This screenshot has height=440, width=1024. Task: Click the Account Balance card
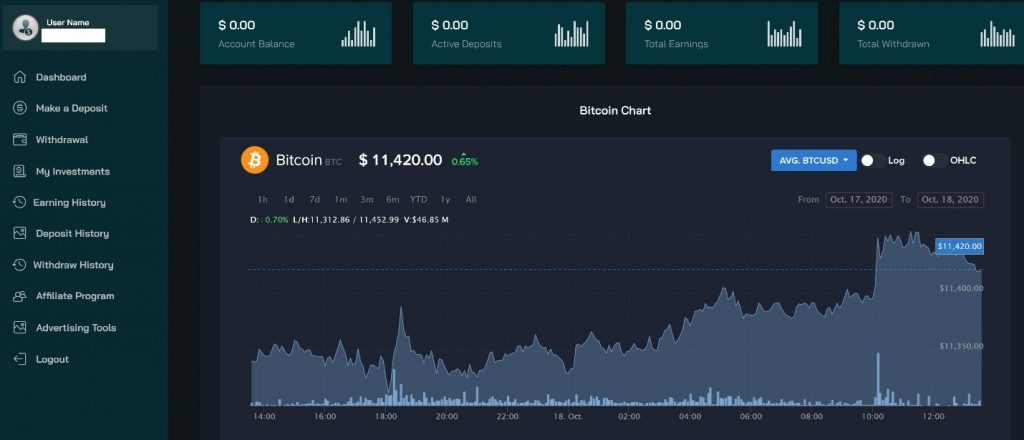(296, 33)
